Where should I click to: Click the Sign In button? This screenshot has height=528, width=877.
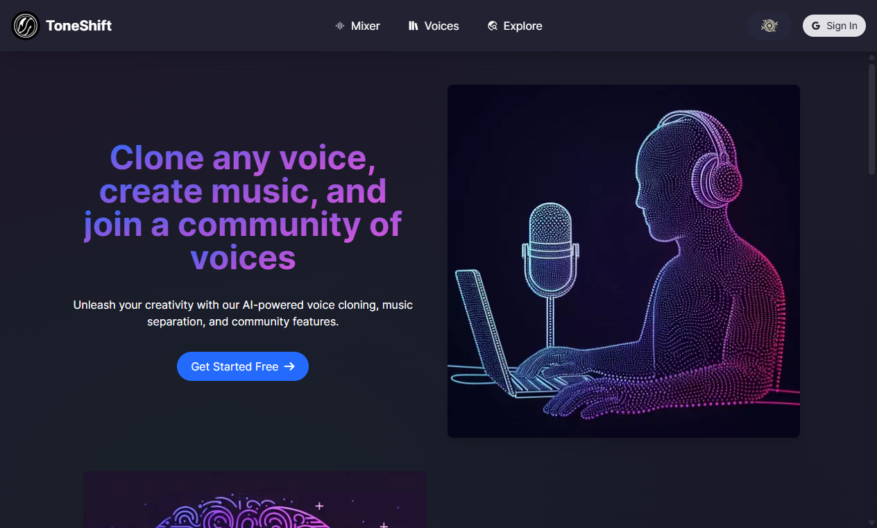point(834,26)
